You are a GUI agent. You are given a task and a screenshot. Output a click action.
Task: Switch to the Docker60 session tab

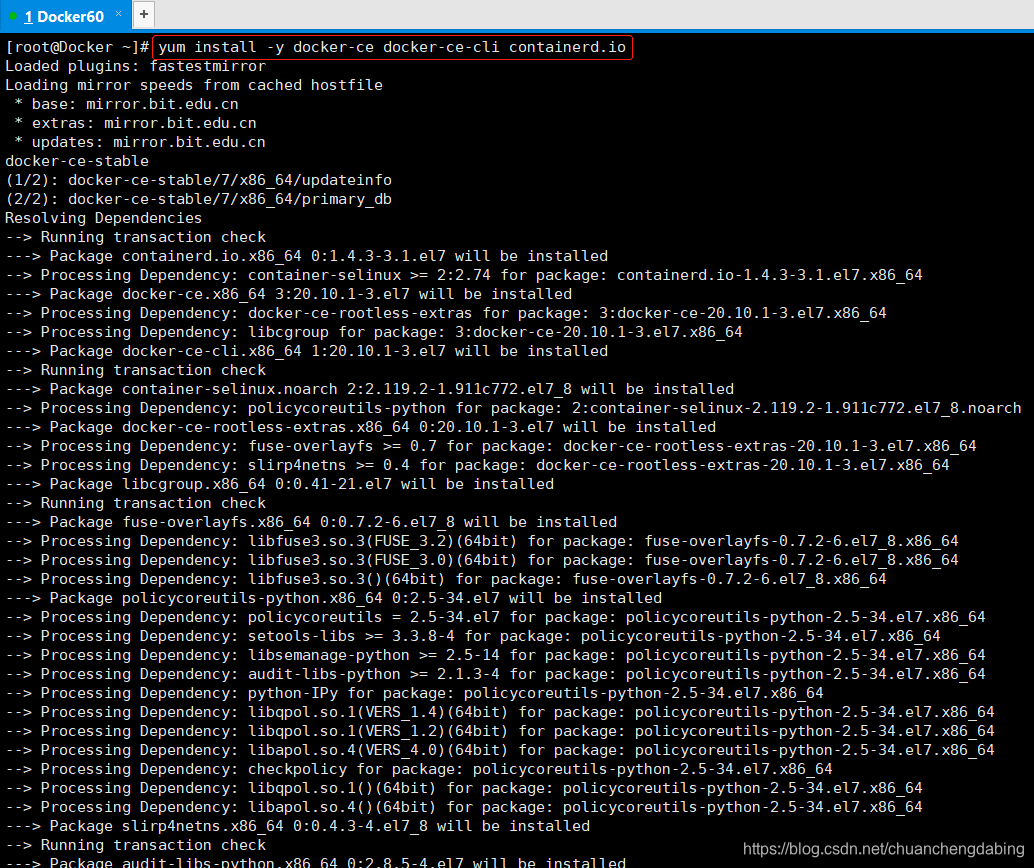coord(64,16)
